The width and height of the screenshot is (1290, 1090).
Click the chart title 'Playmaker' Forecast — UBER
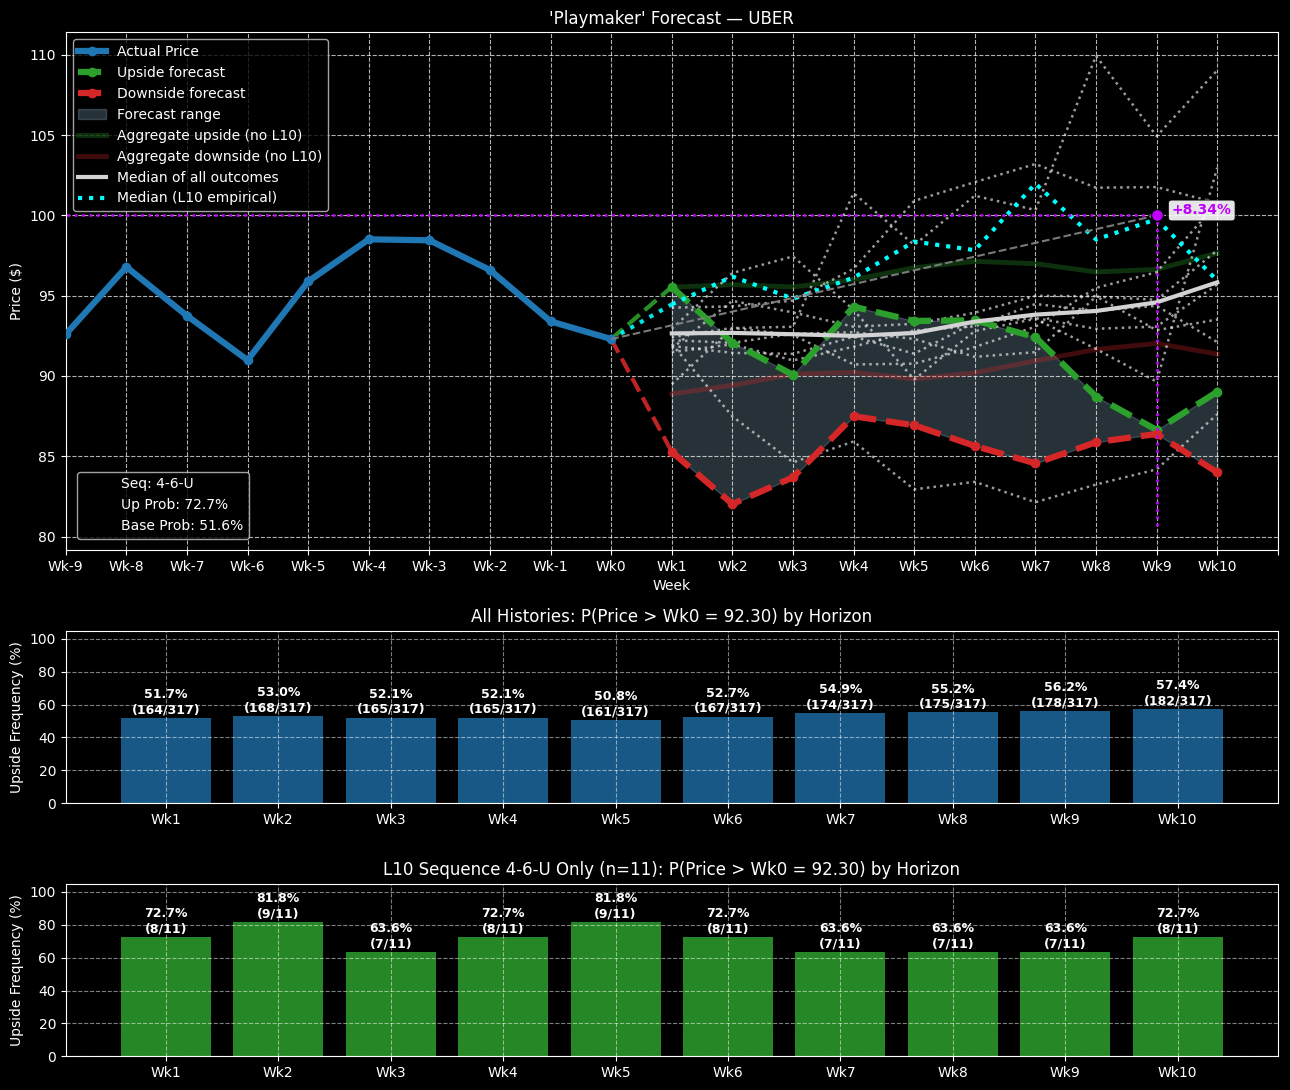(672, 18)
